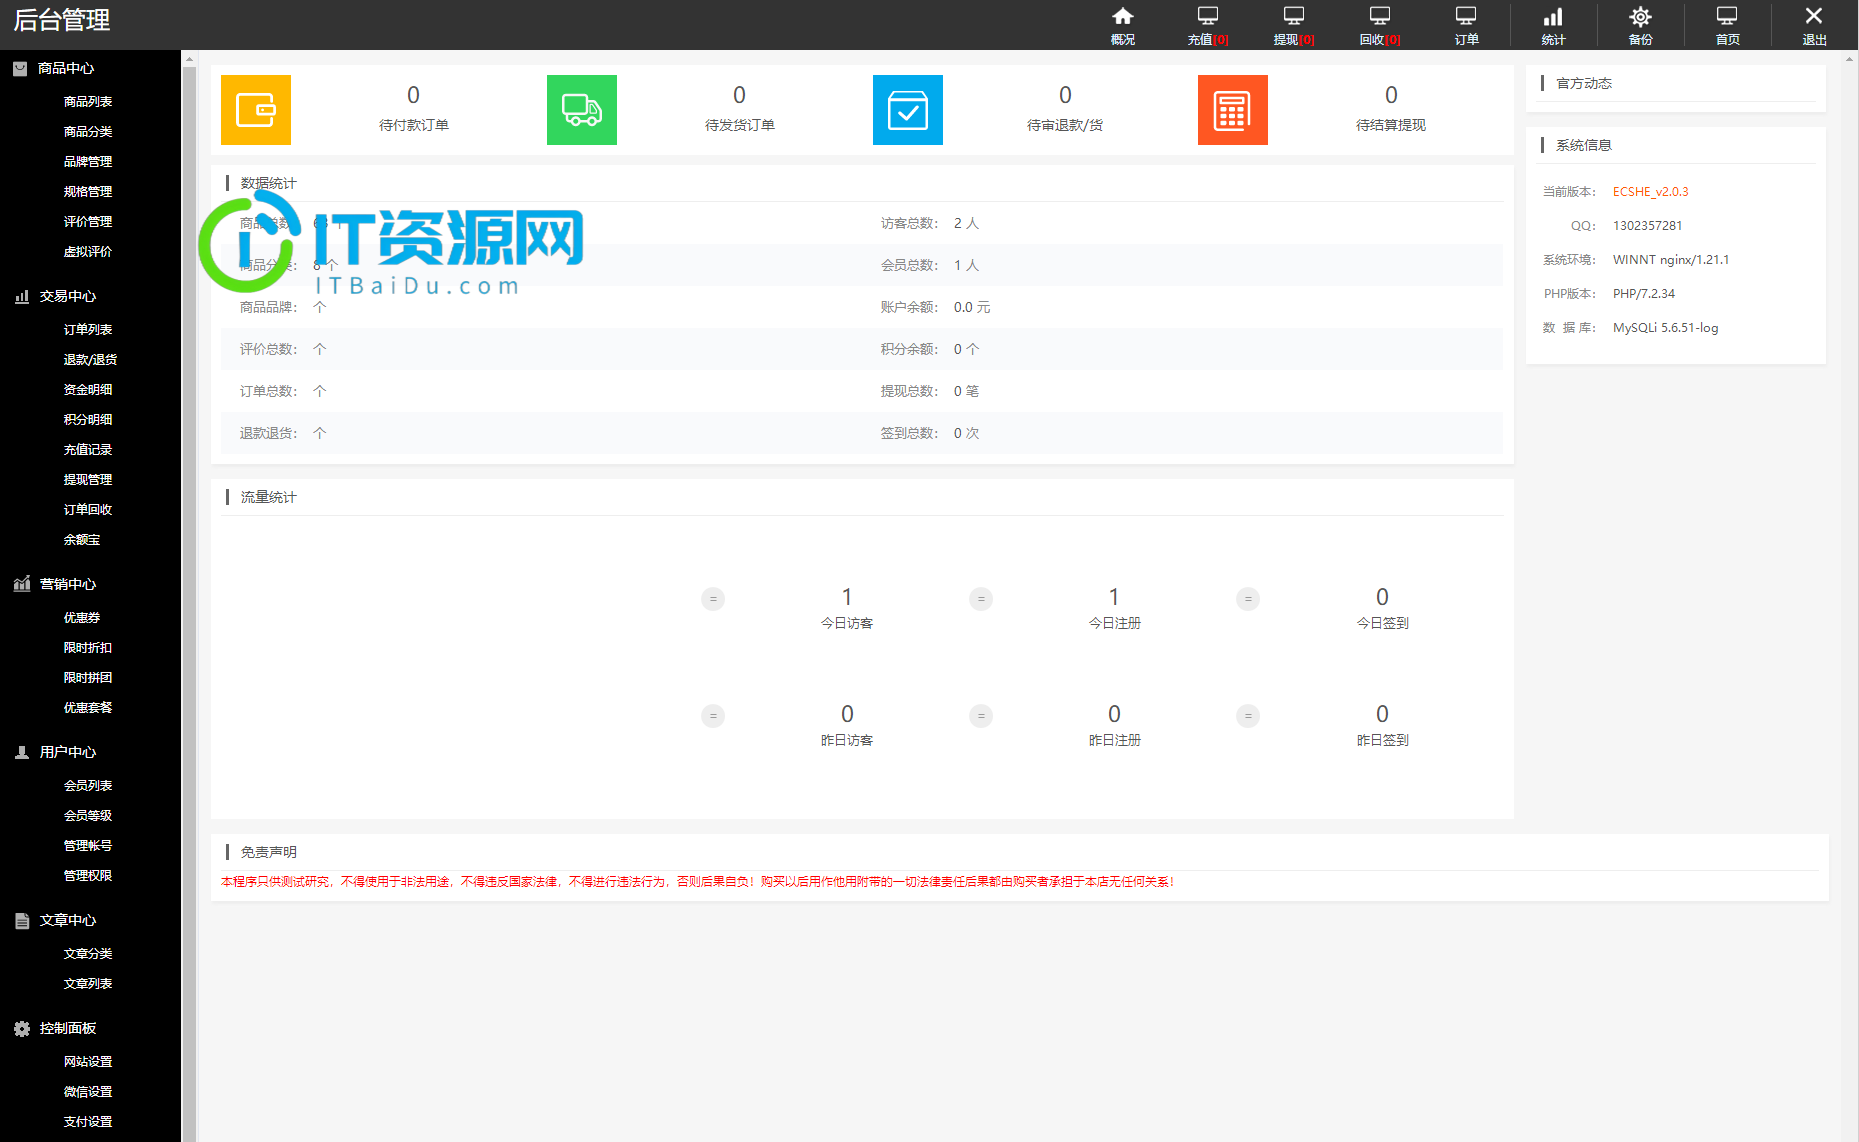The image size is (1859, 1142).
Task: Click the blue checkmark 待审退款/货 icon
Action: point(908,110)
